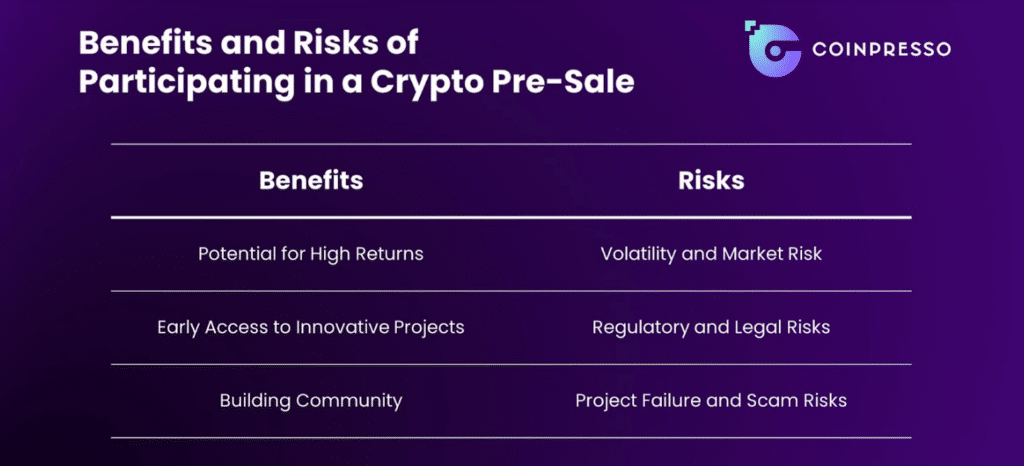Choose 'Early Access to Innovative Projects' entry

tap(311, 327)
